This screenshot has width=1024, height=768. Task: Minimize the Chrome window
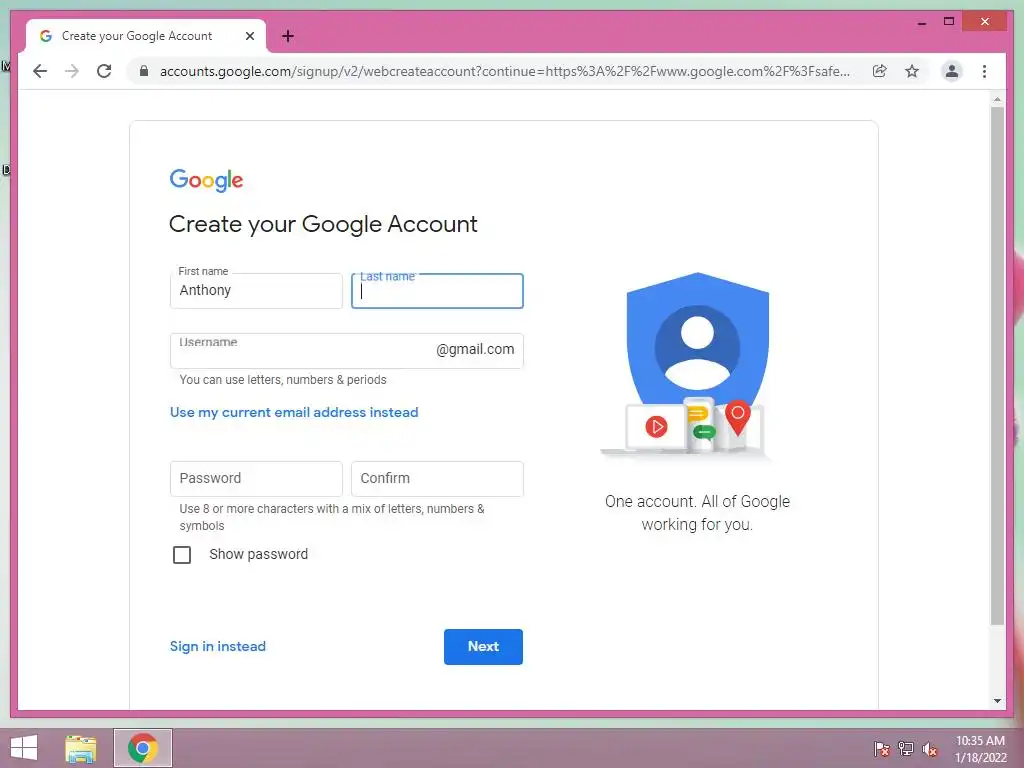click(x=921, y=22)
